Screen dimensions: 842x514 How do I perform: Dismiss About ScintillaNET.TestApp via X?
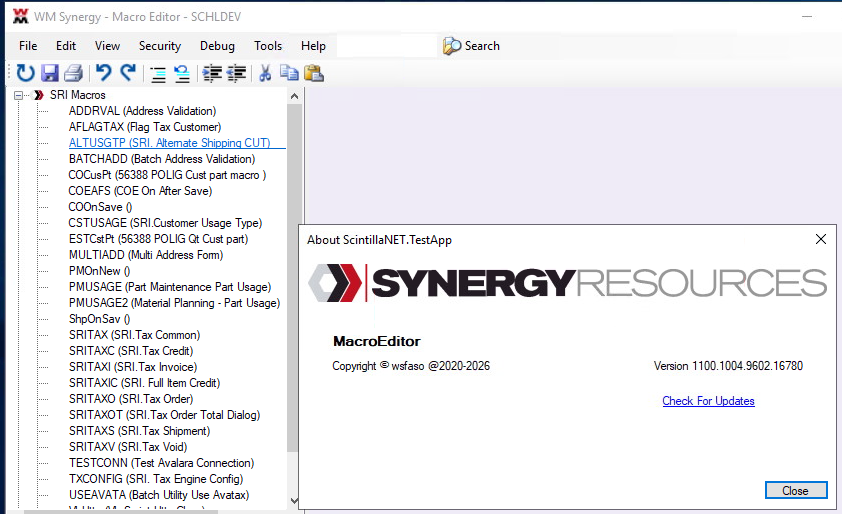(x=821, y=239)
